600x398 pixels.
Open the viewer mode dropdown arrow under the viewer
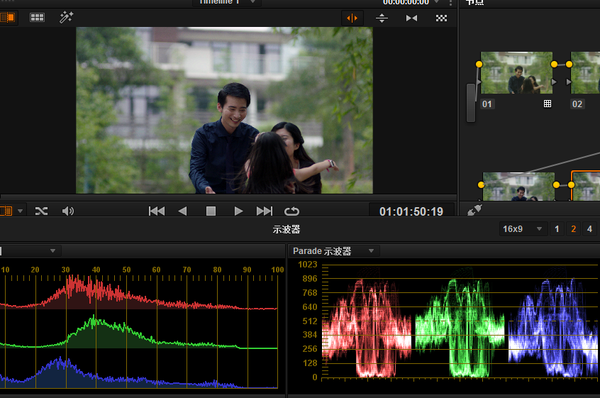point(20,211)
